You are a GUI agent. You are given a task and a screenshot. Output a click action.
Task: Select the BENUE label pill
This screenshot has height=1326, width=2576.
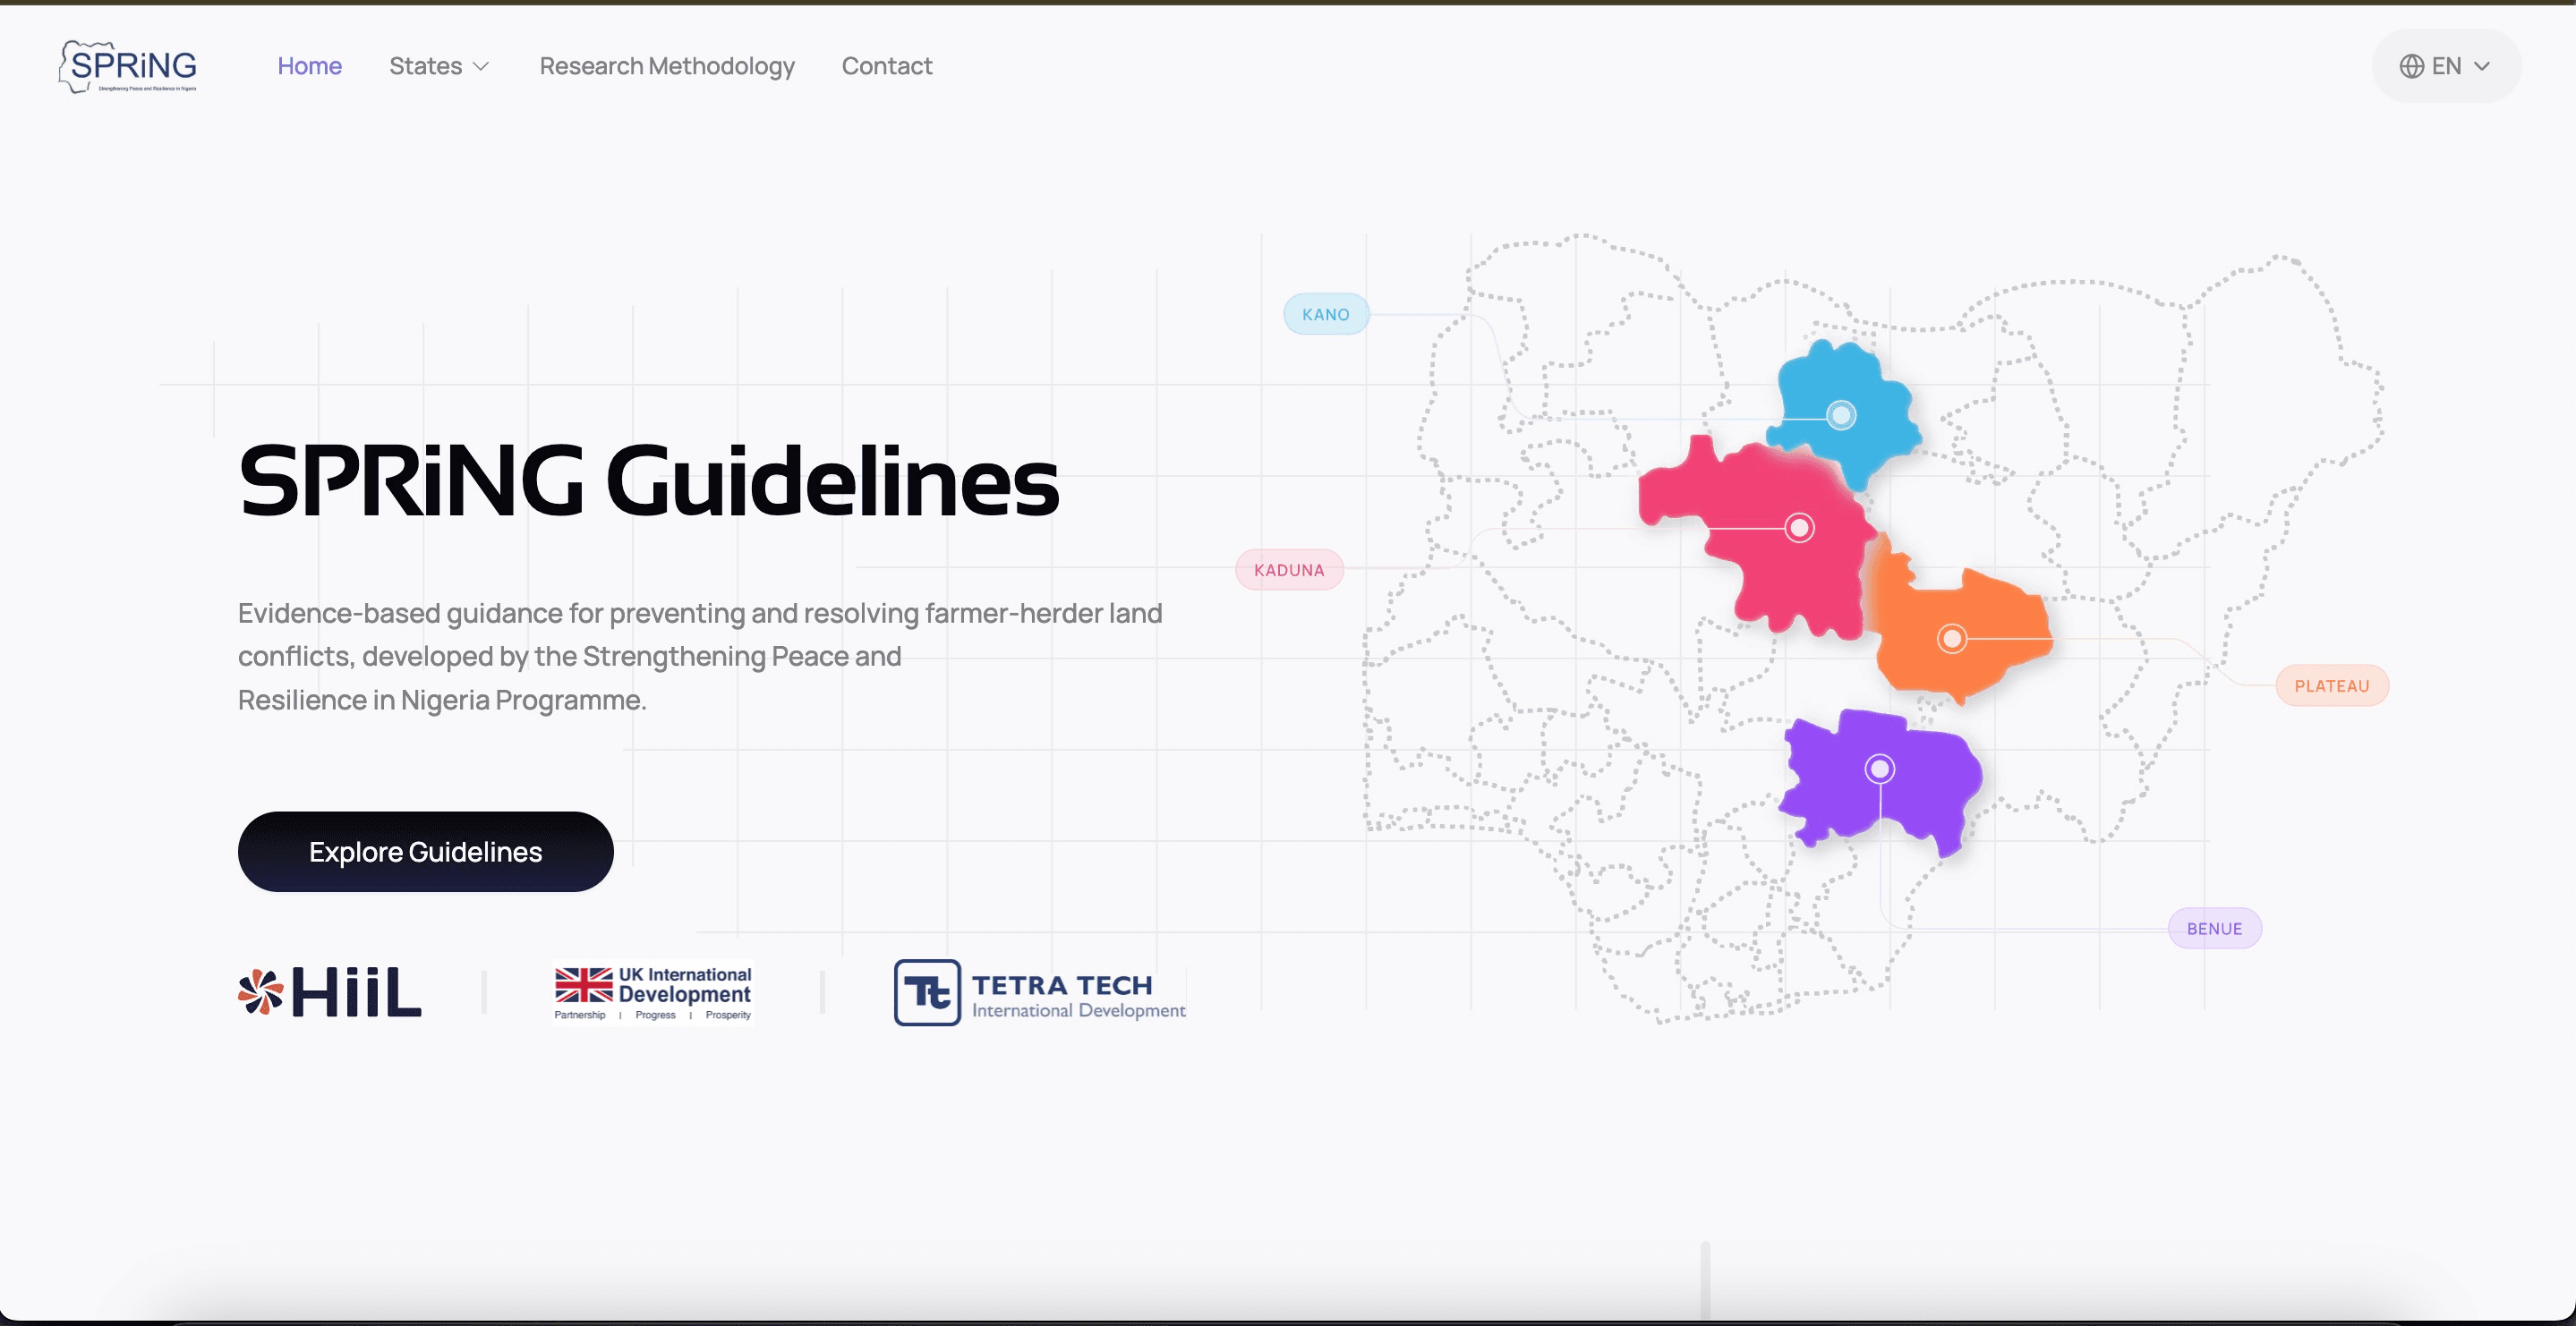click(x=2214, y=928)
